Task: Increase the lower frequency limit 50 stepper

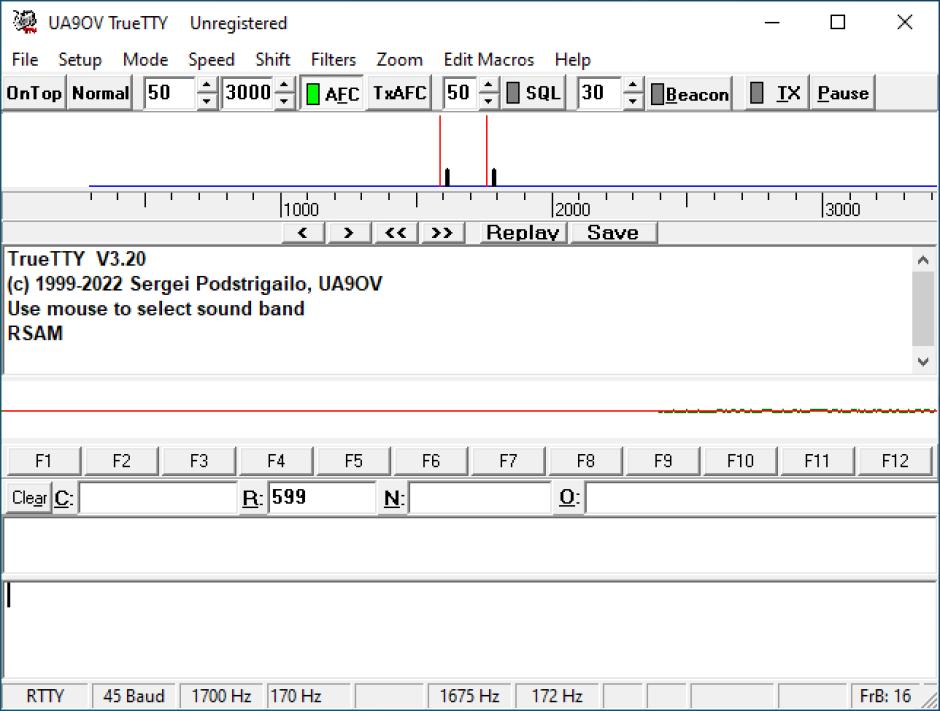Action: click(x=207, y=85)
